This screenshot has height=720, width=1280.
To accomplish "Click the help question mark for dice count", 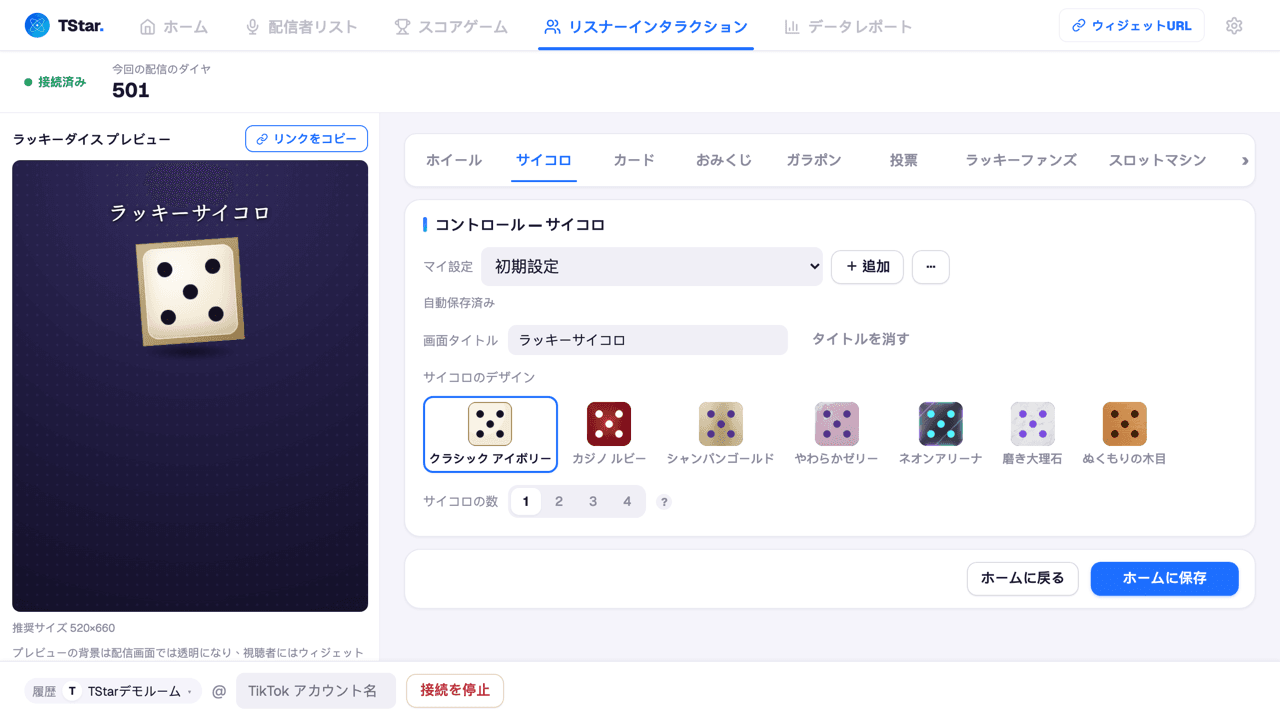I will point(664,502).
